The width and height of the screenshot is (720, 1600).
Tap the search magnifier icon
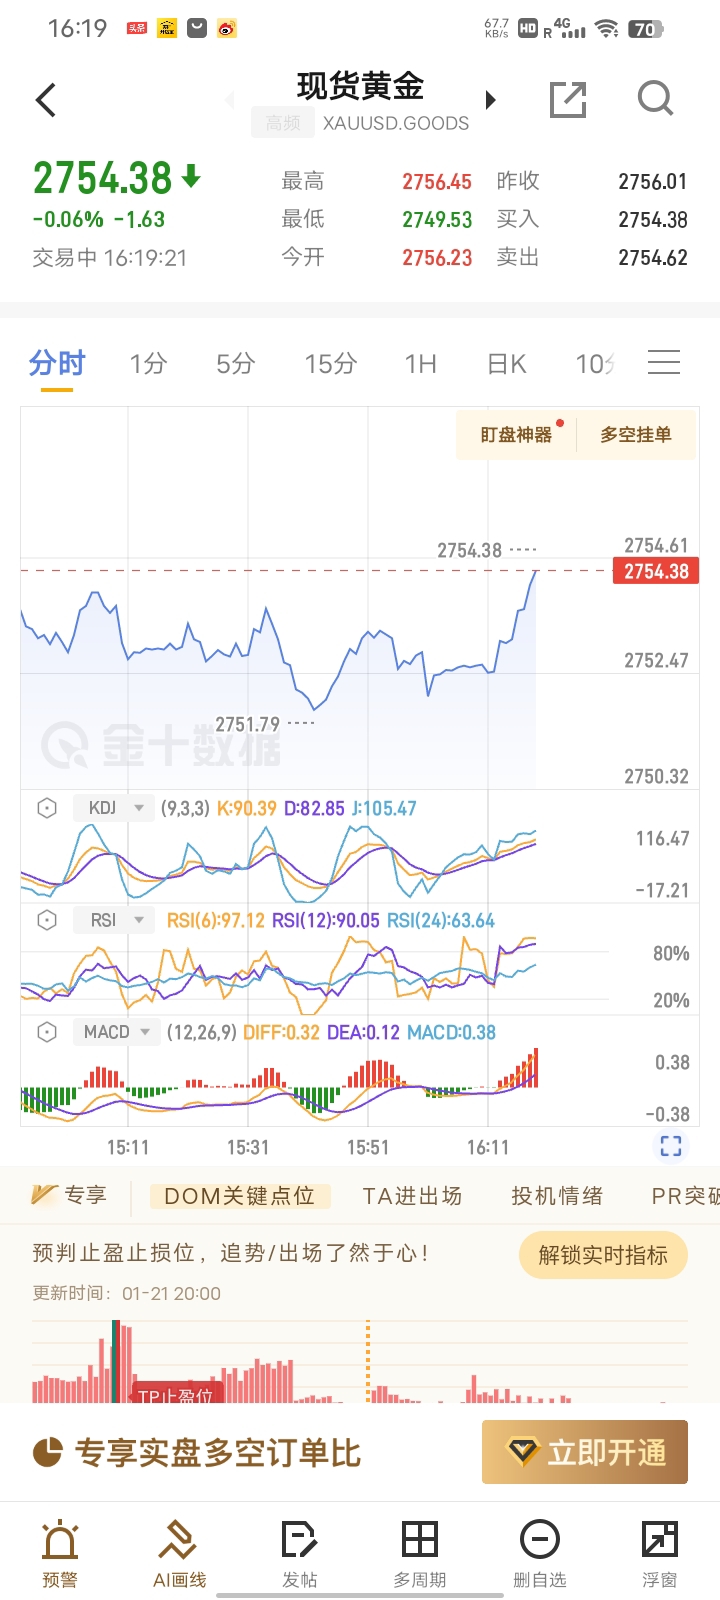(x=655, y=99)
